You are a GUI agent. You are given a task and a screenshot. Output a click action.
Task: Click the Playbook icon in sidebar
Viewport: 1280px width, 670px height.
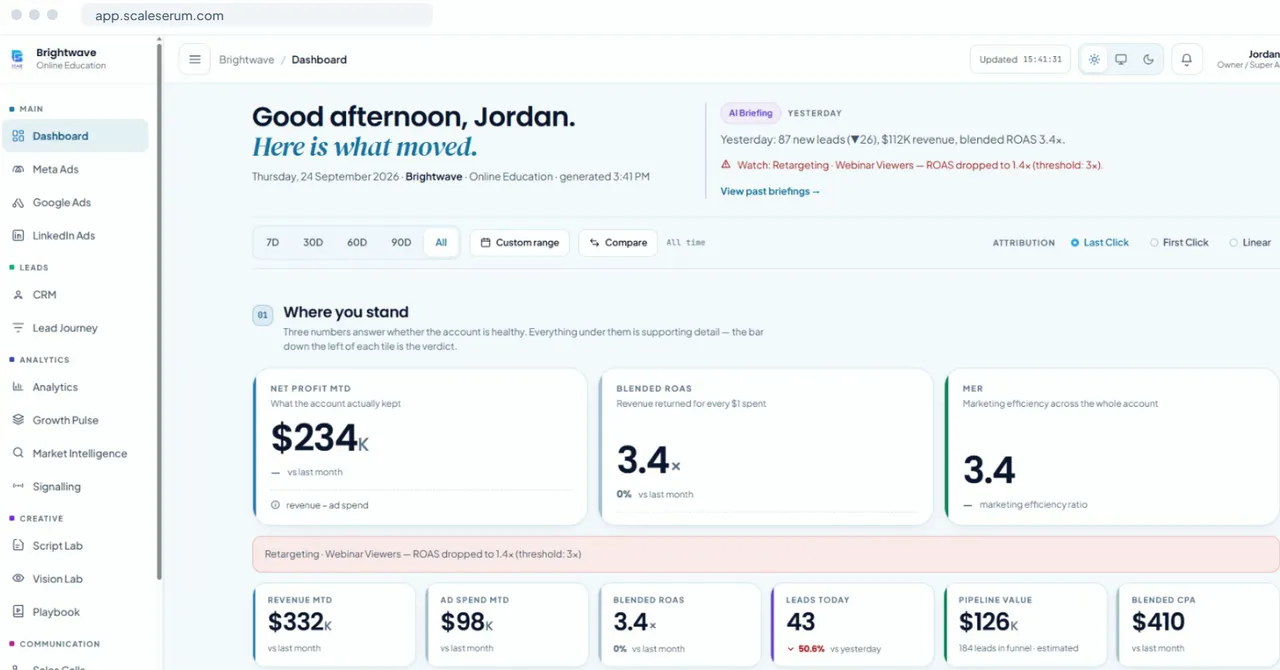click(x=18, y=611)
